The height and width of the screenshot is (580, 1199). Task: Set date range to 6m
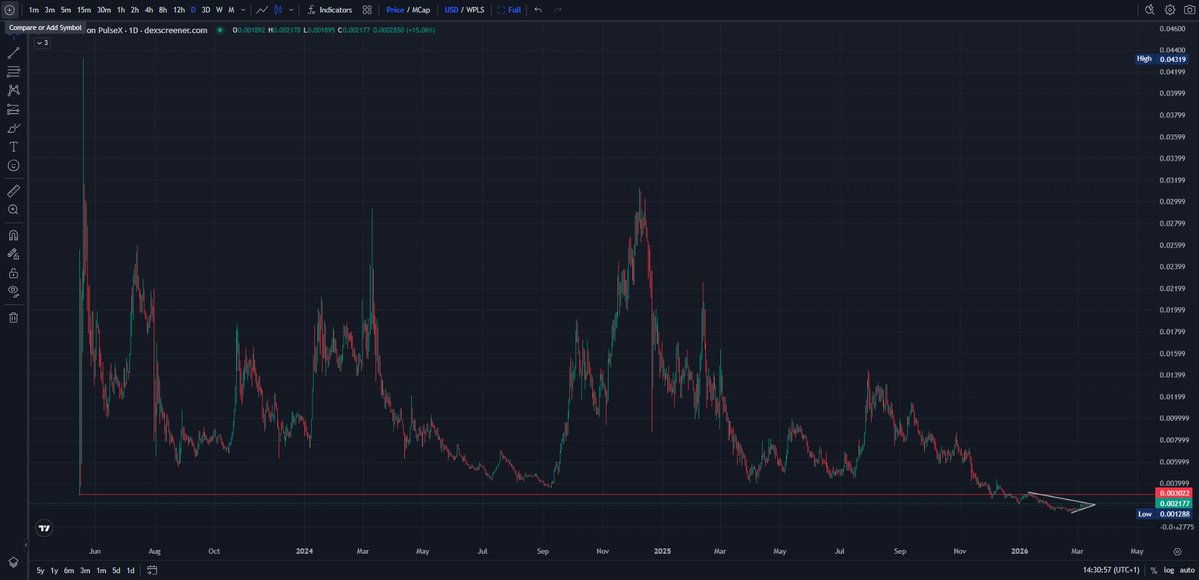pyautogui.click(x=69, y=571)
